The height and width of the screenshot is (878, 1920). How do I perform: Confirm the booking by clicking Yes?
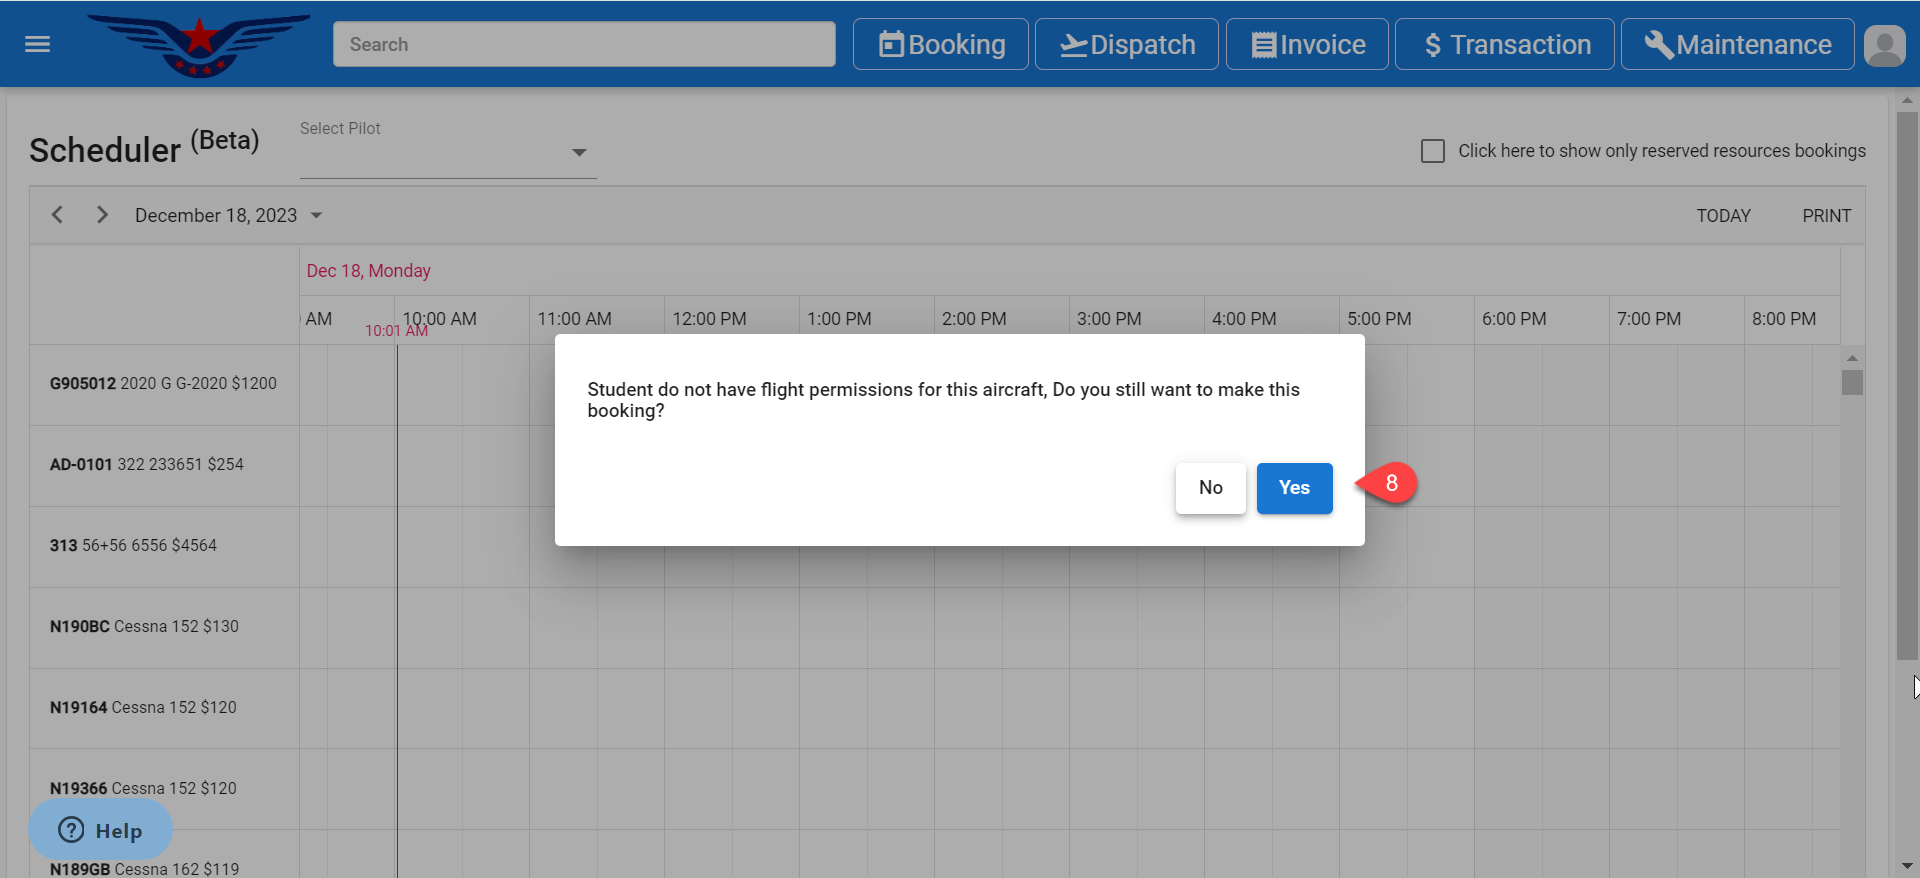(1294, 488)
